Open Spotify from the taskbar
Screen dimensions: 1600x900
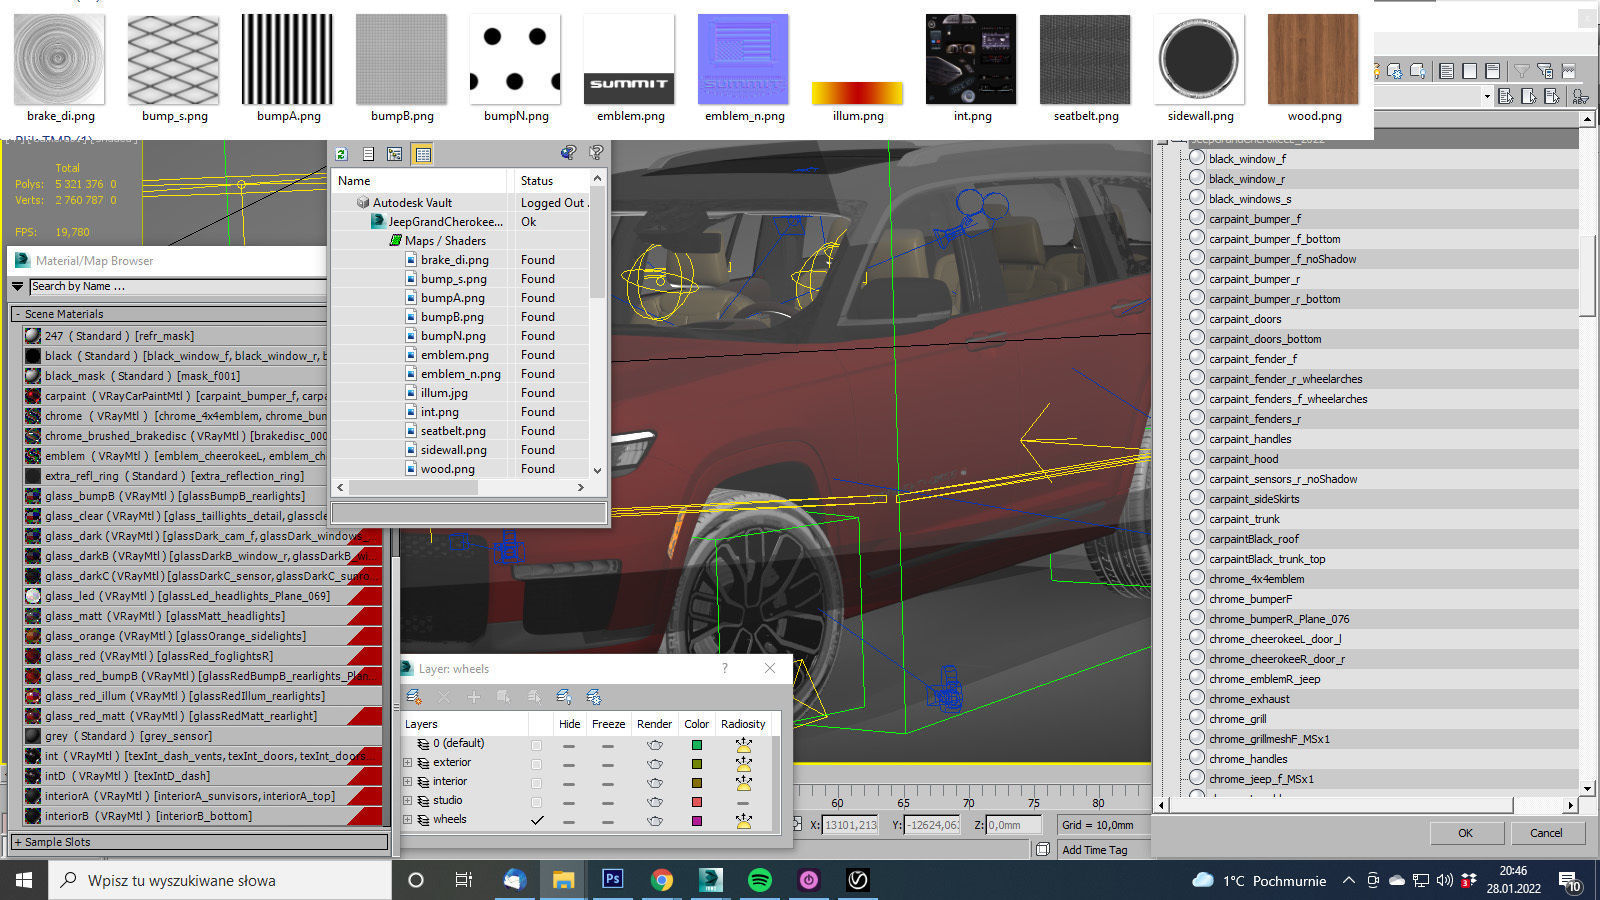759,880
